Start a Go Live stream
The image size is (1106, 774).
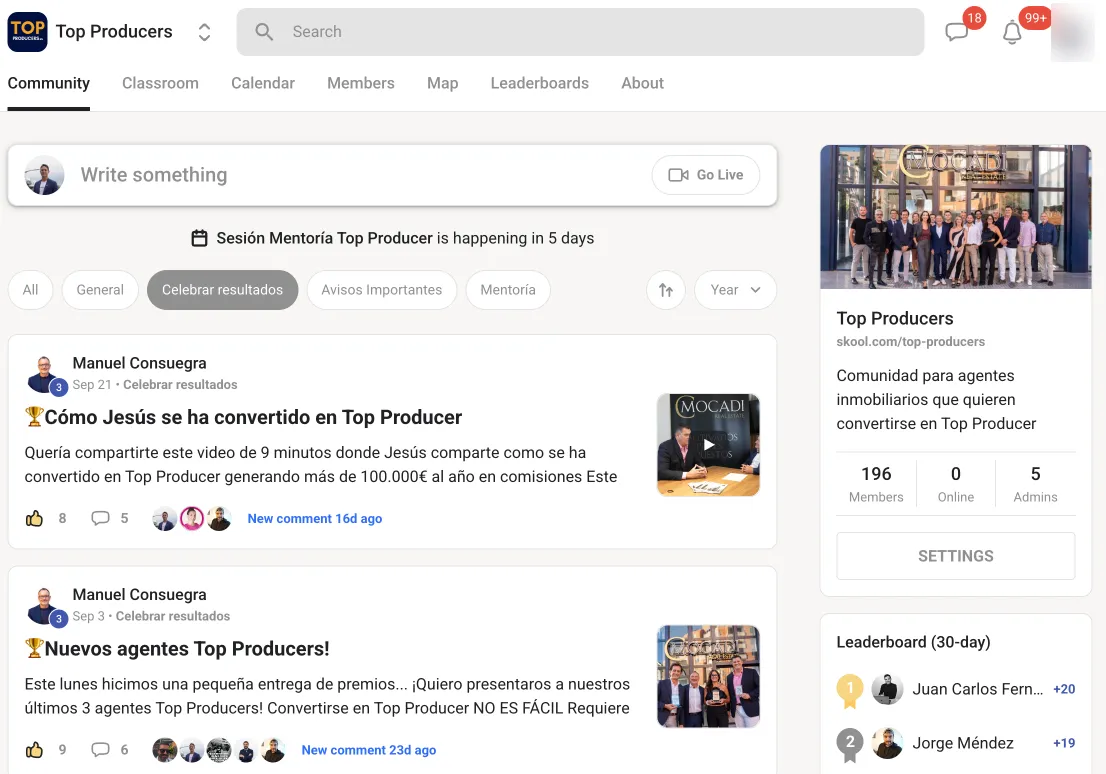tap(705, 175)
